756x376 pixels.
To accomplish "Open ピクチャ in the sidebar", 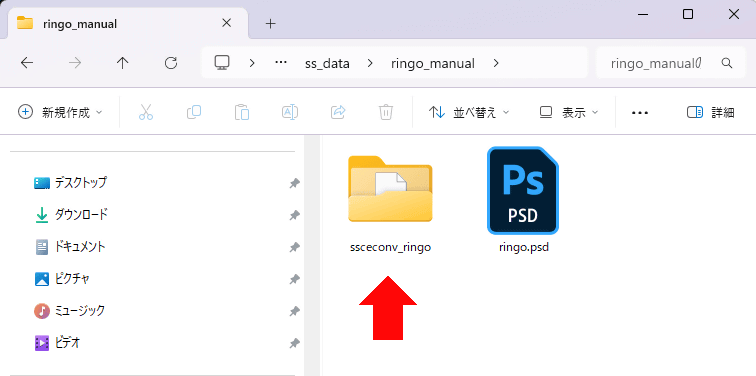I will (x=62, y=279).
